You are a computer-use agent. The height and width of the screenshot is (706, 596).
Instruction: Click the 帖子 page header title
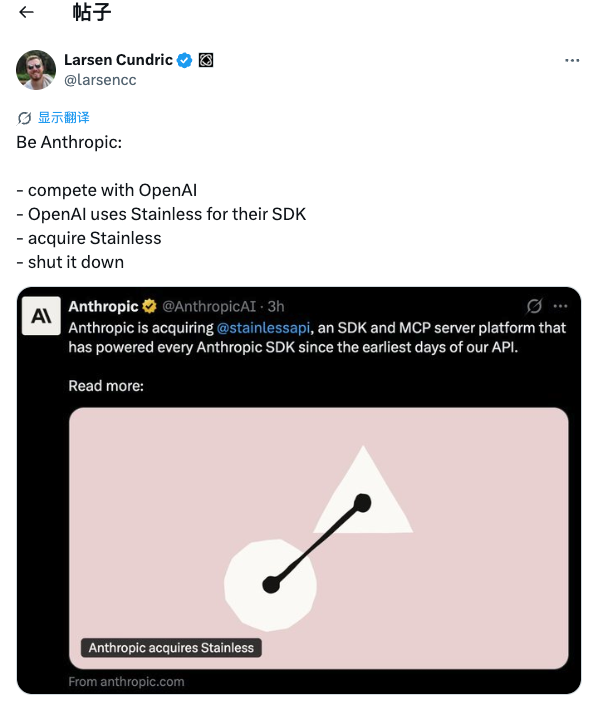coord(92,12)
